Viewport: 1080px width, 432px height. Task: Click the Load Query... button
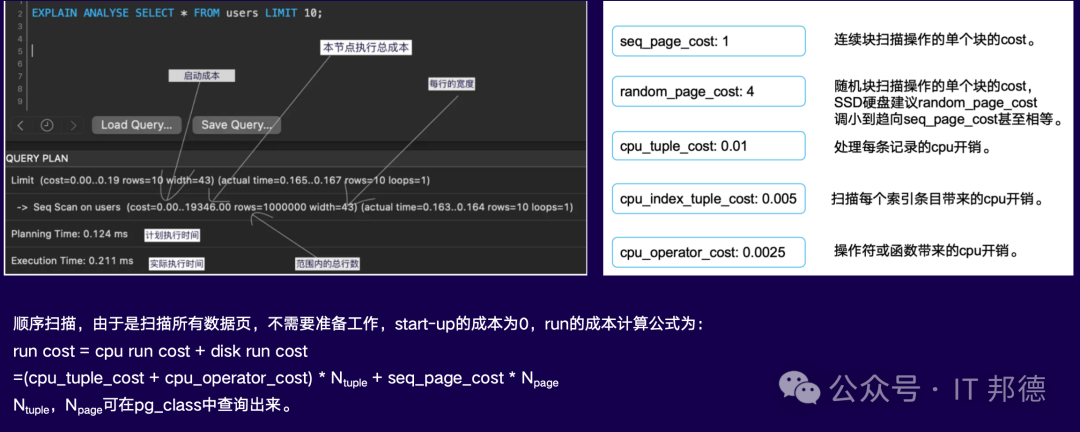tap(136, 125)
